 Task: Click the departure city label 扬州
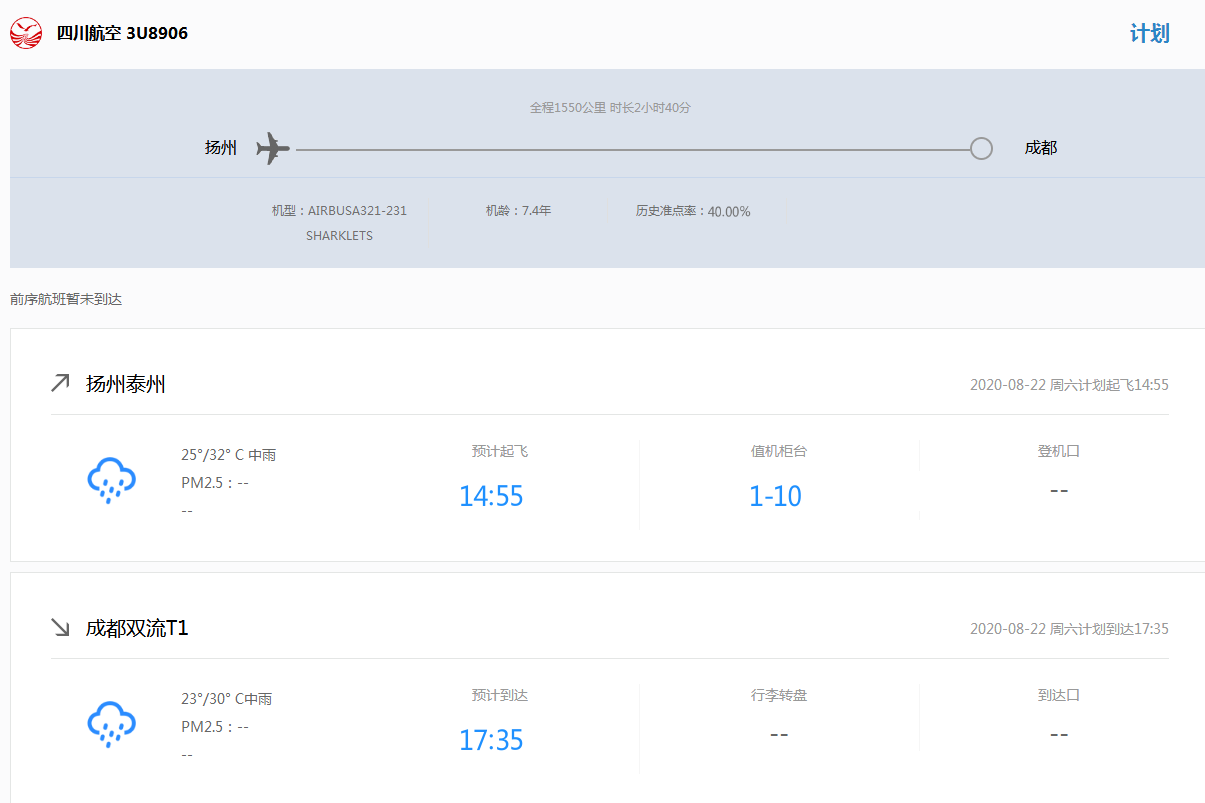click(221, 148)
